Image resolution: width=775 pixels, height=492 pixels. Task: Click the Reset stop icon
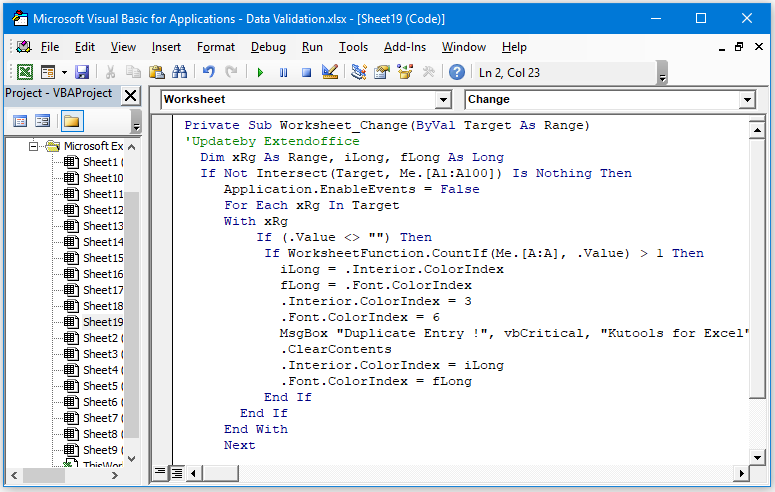(x=307, y=72)
